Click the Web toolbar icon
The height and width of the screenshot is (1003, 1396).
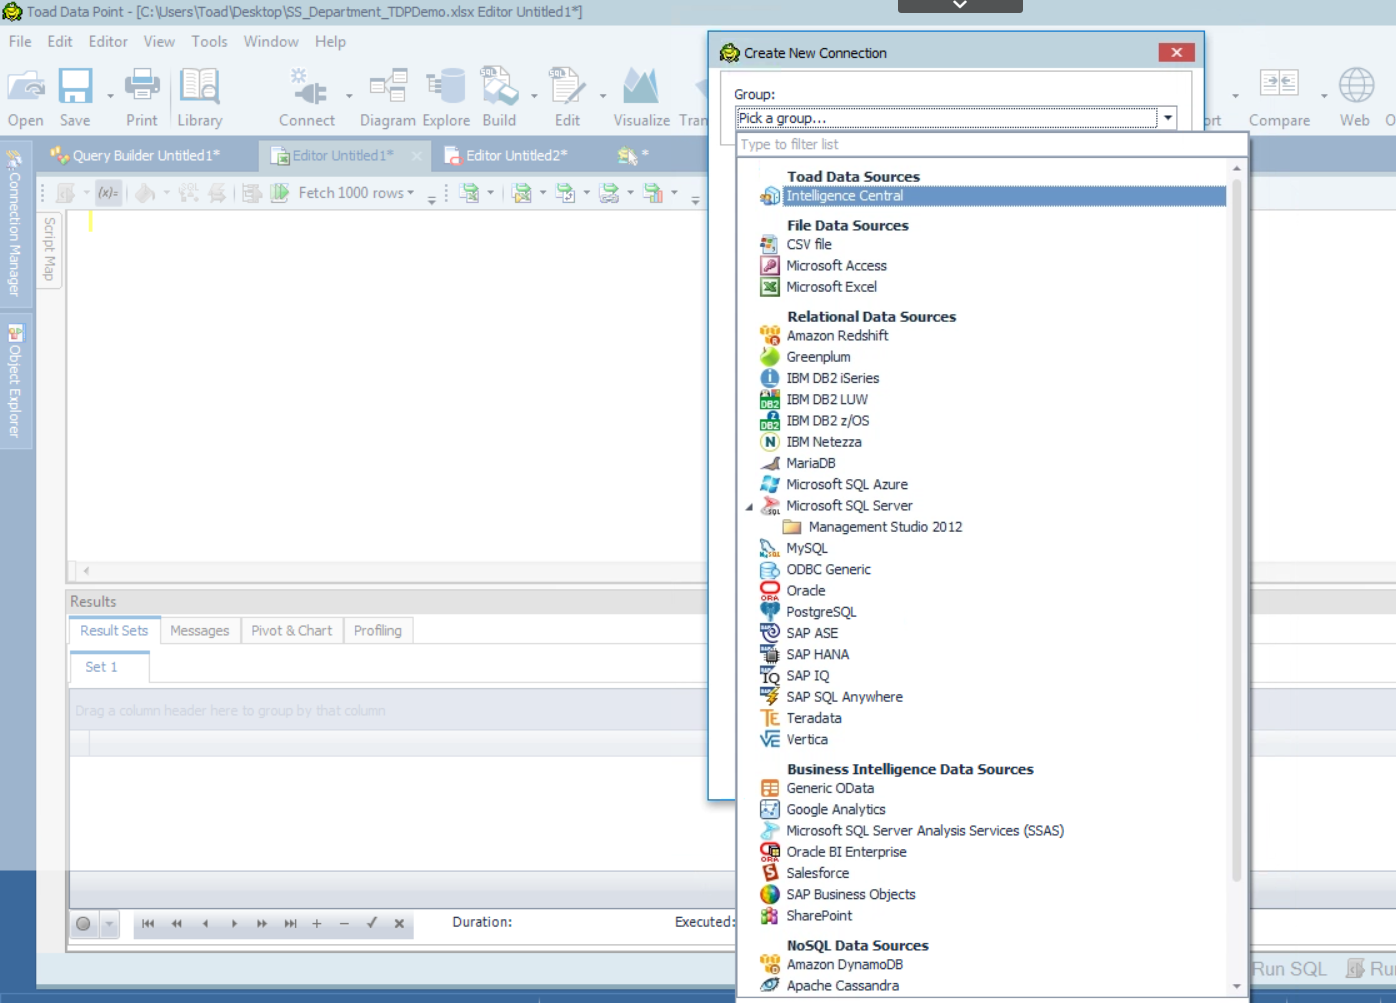coord(1355,98)
